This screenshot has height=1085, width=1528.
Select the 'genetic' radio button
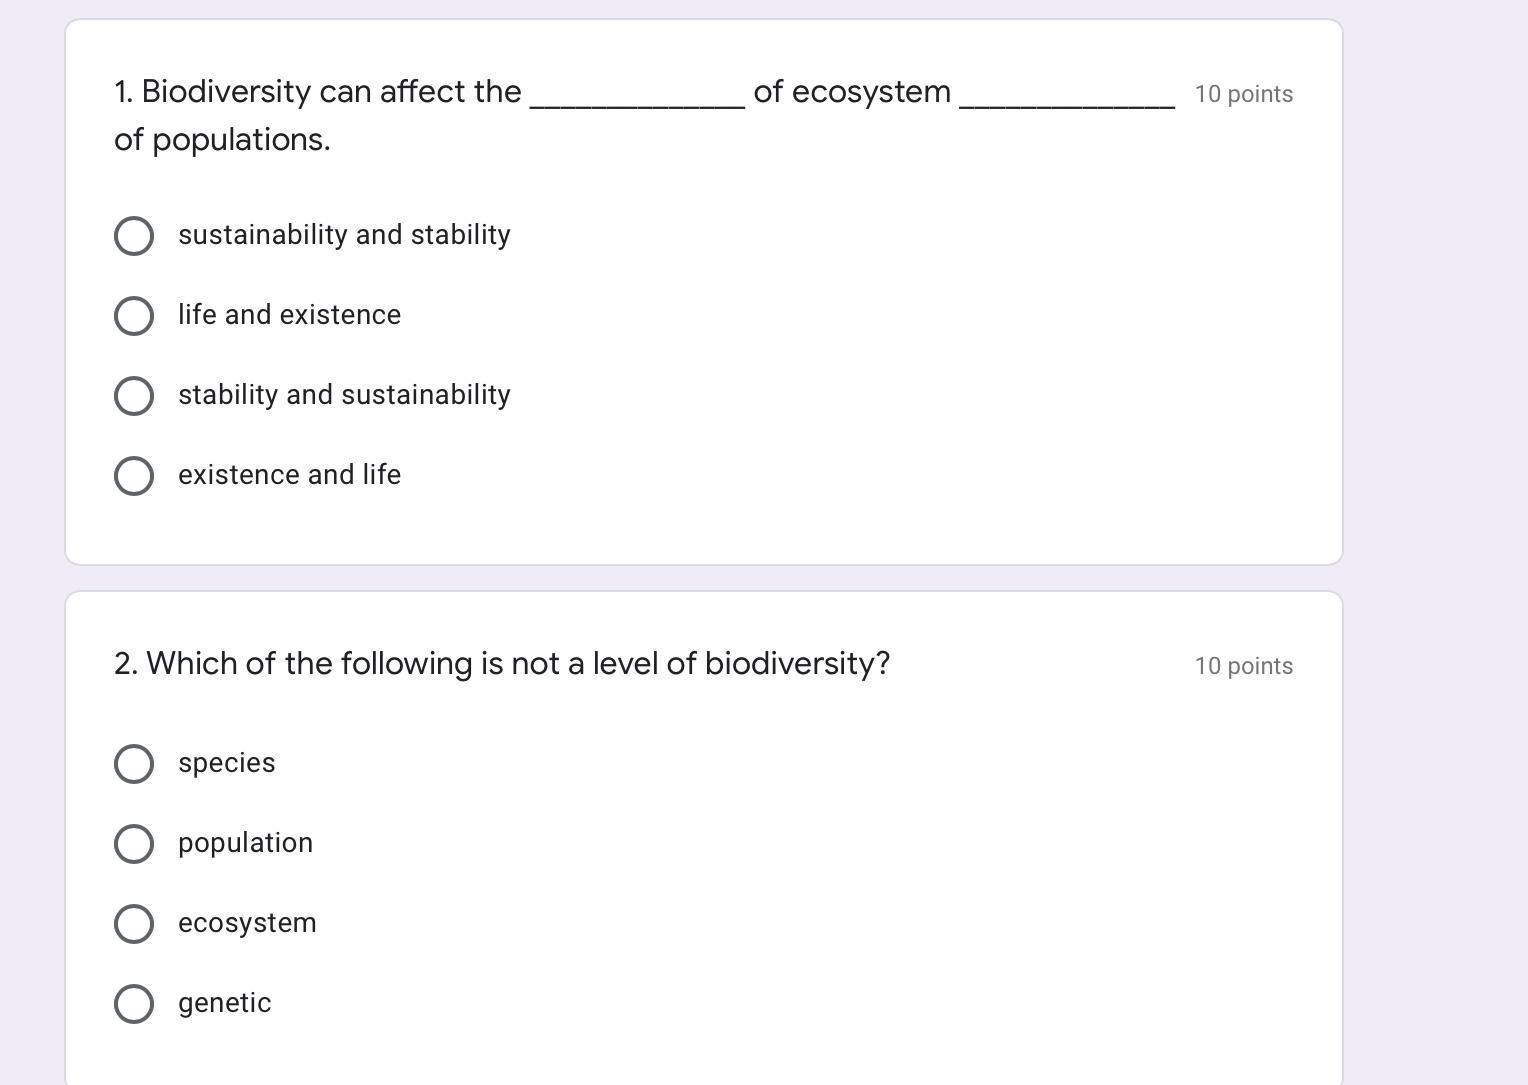tap(134, 1004)
